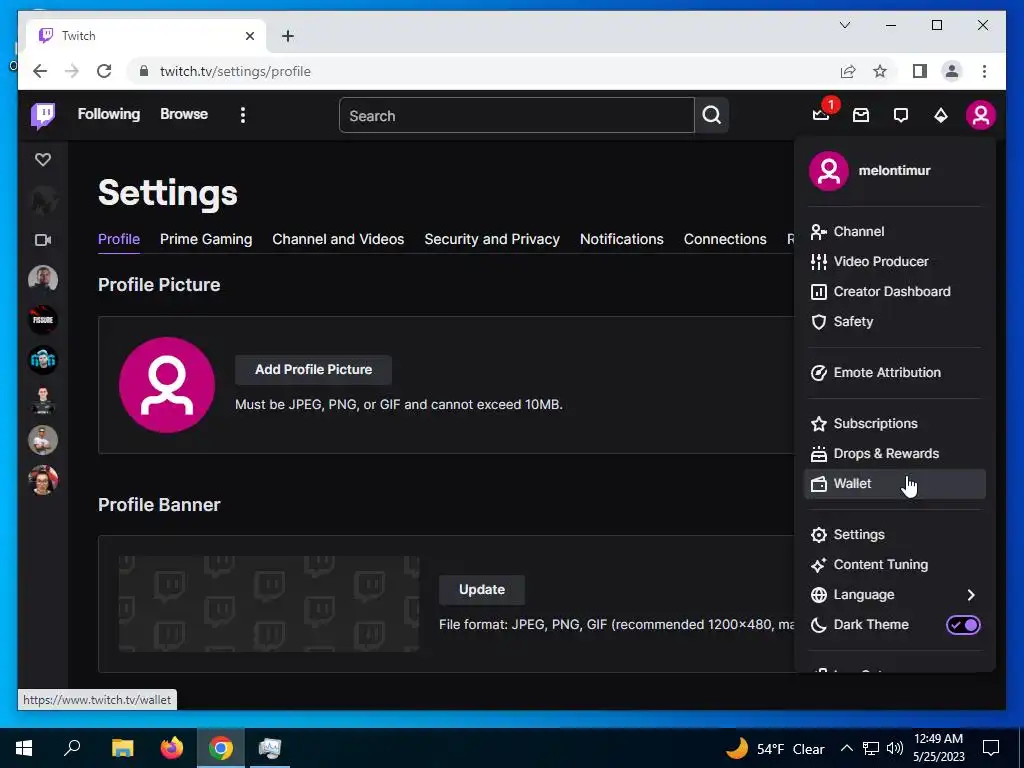This screenshot has height=768, width=1024.
Task: Click the Safety shield icon
Action: (818, 322)
